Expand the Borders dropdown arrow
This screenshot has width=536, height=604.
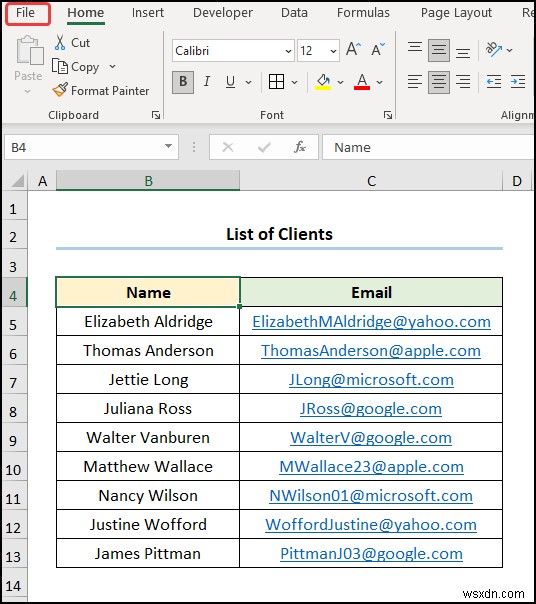click(294, 82)
